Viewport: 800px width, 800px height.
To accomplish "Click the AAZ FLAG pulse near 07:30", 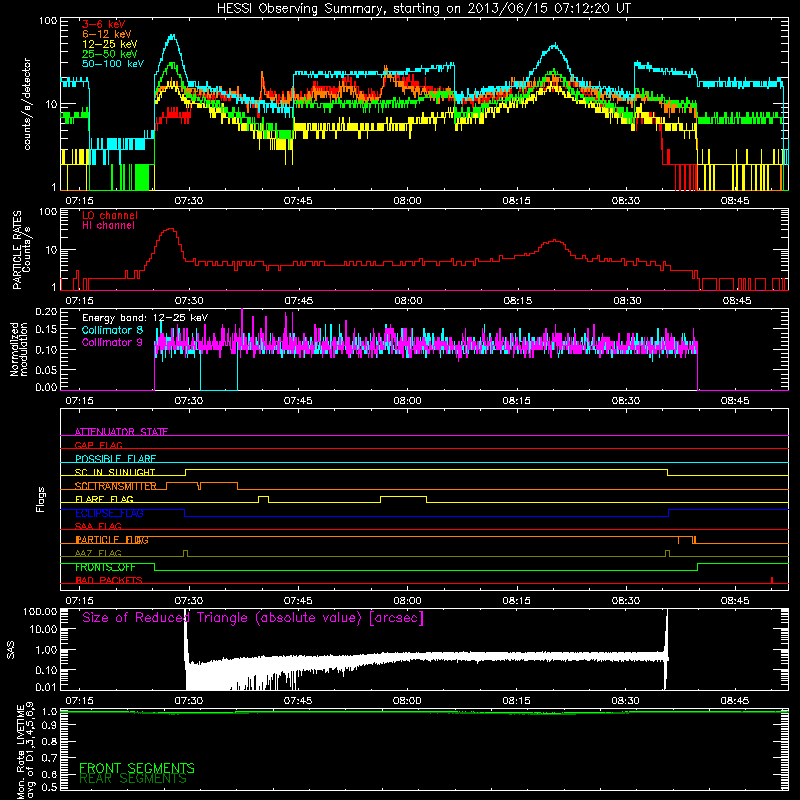I will pyautogui.click(x=185, y=553).
